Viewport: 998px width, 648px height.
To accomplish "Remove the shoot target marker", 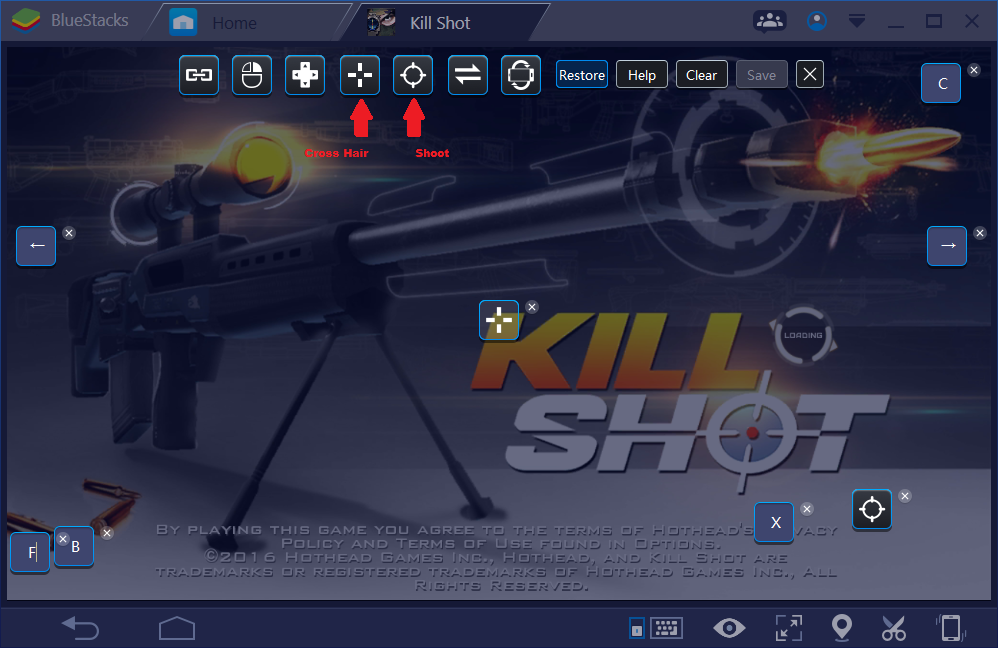I will (x=905, y=496).
